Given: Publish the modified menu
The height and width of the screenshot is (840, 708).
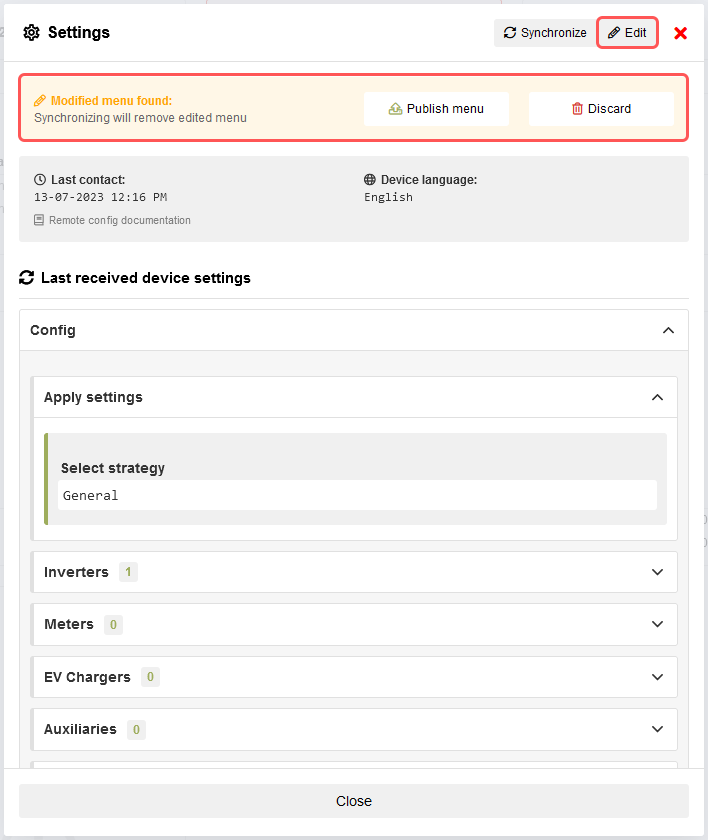Looking at the screenshot, I should [x=436, y=109].
